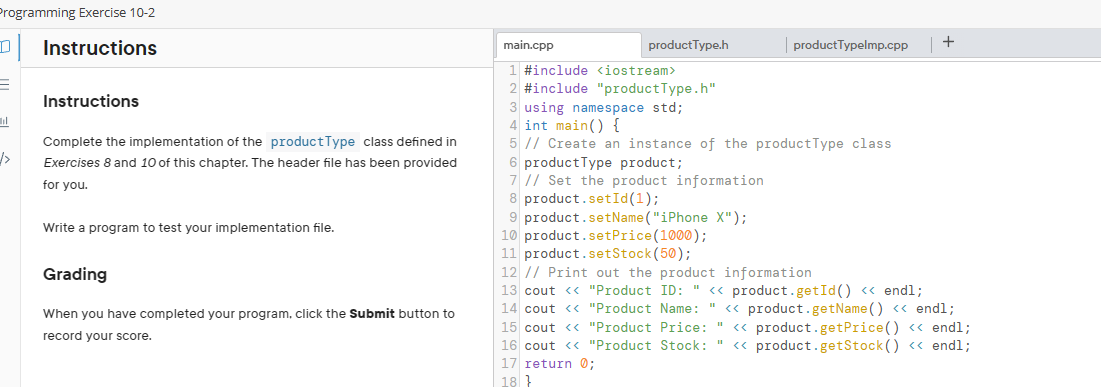The width and height of the screenshot is (1101, 387).
Task: Click the cout Product Price line
Action: [748, 327]
